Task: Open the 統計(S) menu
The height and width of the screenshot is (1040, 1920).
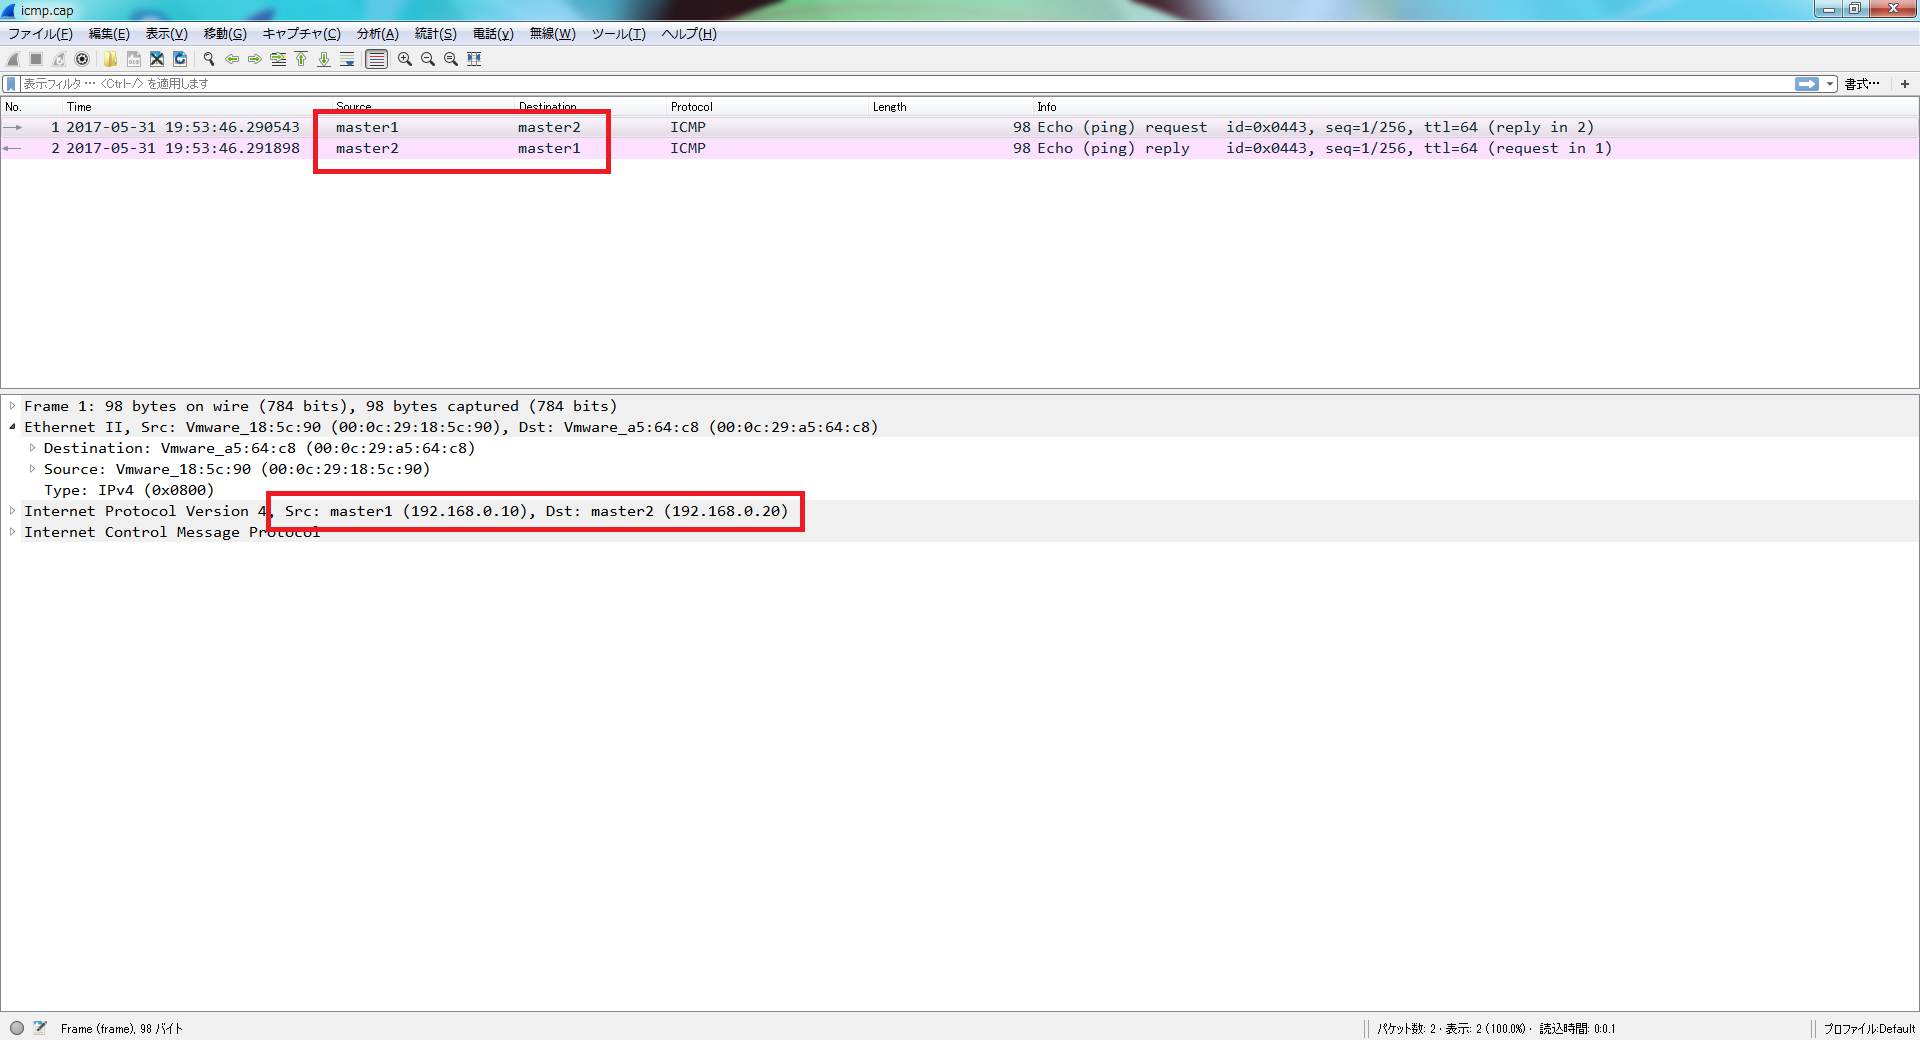Action: click(x=434, y=33)
